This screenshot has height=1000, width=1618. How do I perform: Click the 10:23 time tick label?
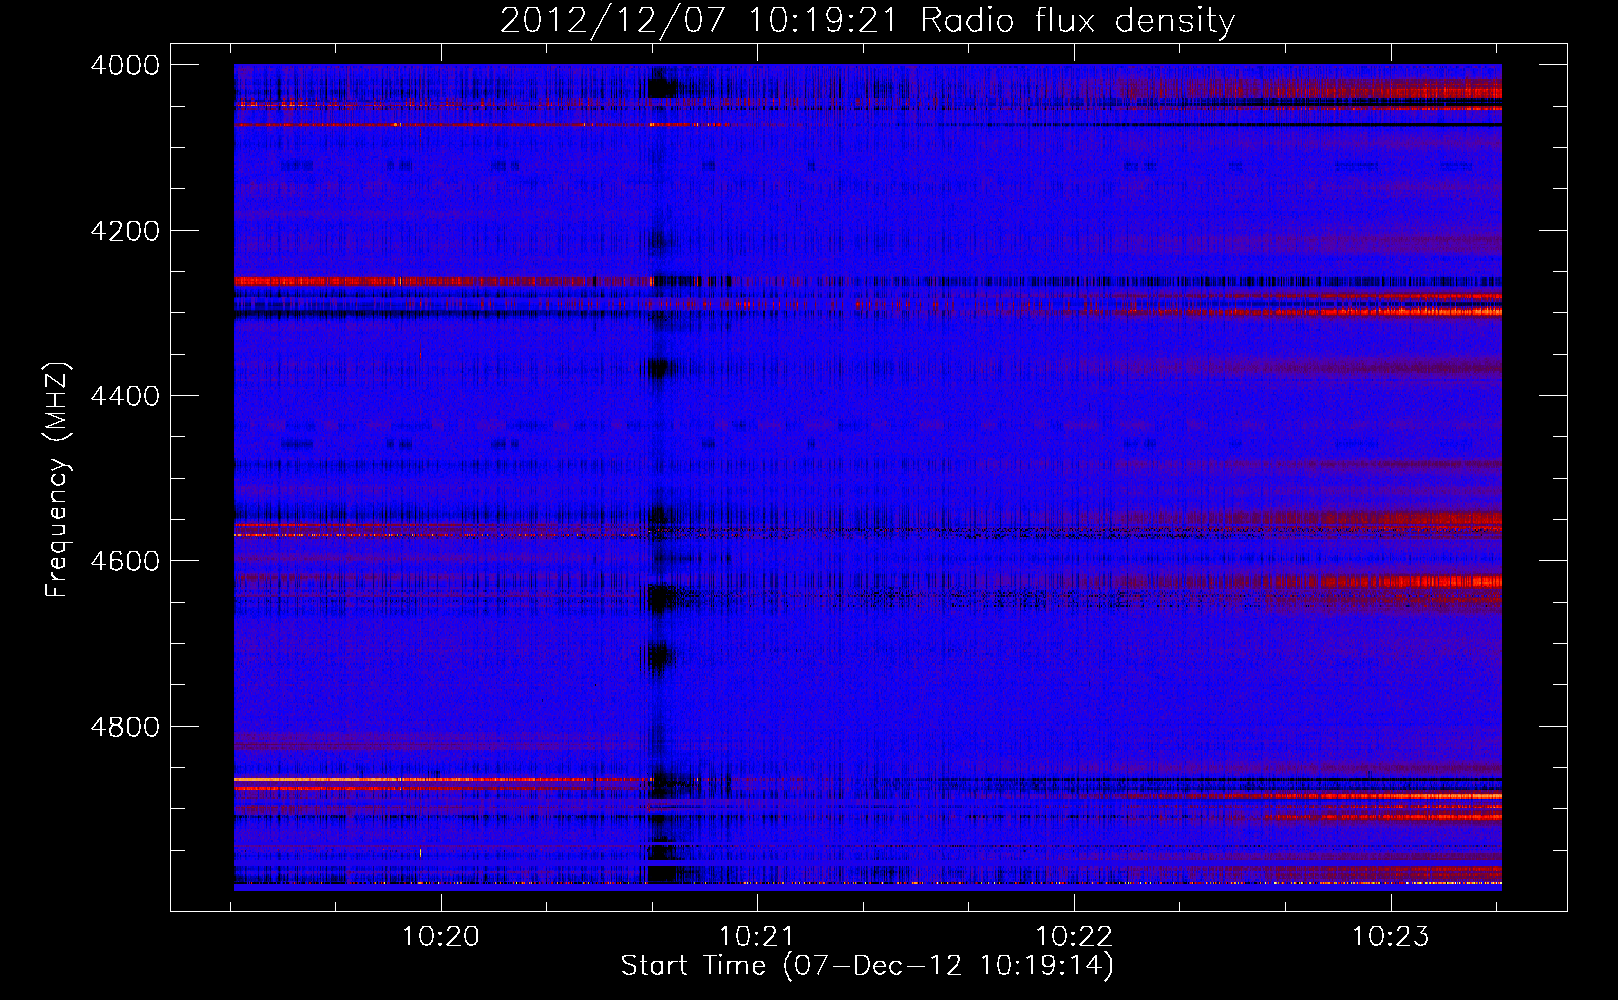tap(1391, 937)
